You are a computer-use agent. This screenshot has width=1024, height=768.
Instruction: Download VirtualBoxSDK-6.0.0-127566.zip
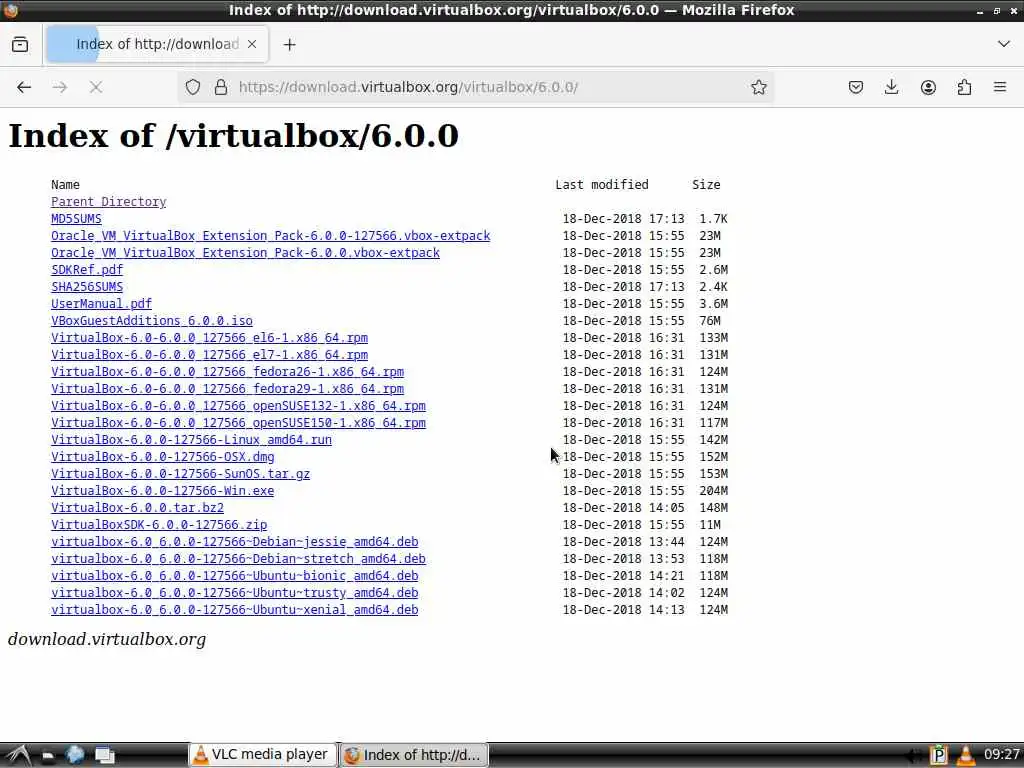coord(159,524)
